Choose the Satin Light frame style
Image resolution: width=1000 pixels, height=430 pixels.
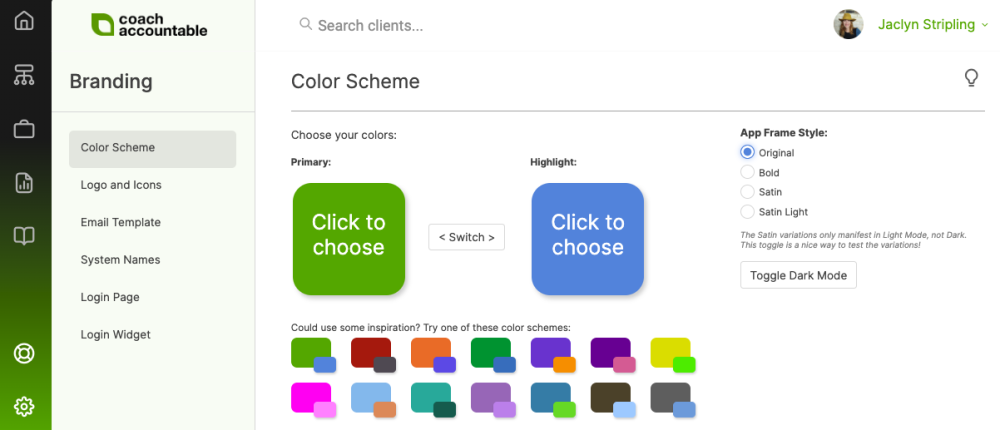click(747, 212)
